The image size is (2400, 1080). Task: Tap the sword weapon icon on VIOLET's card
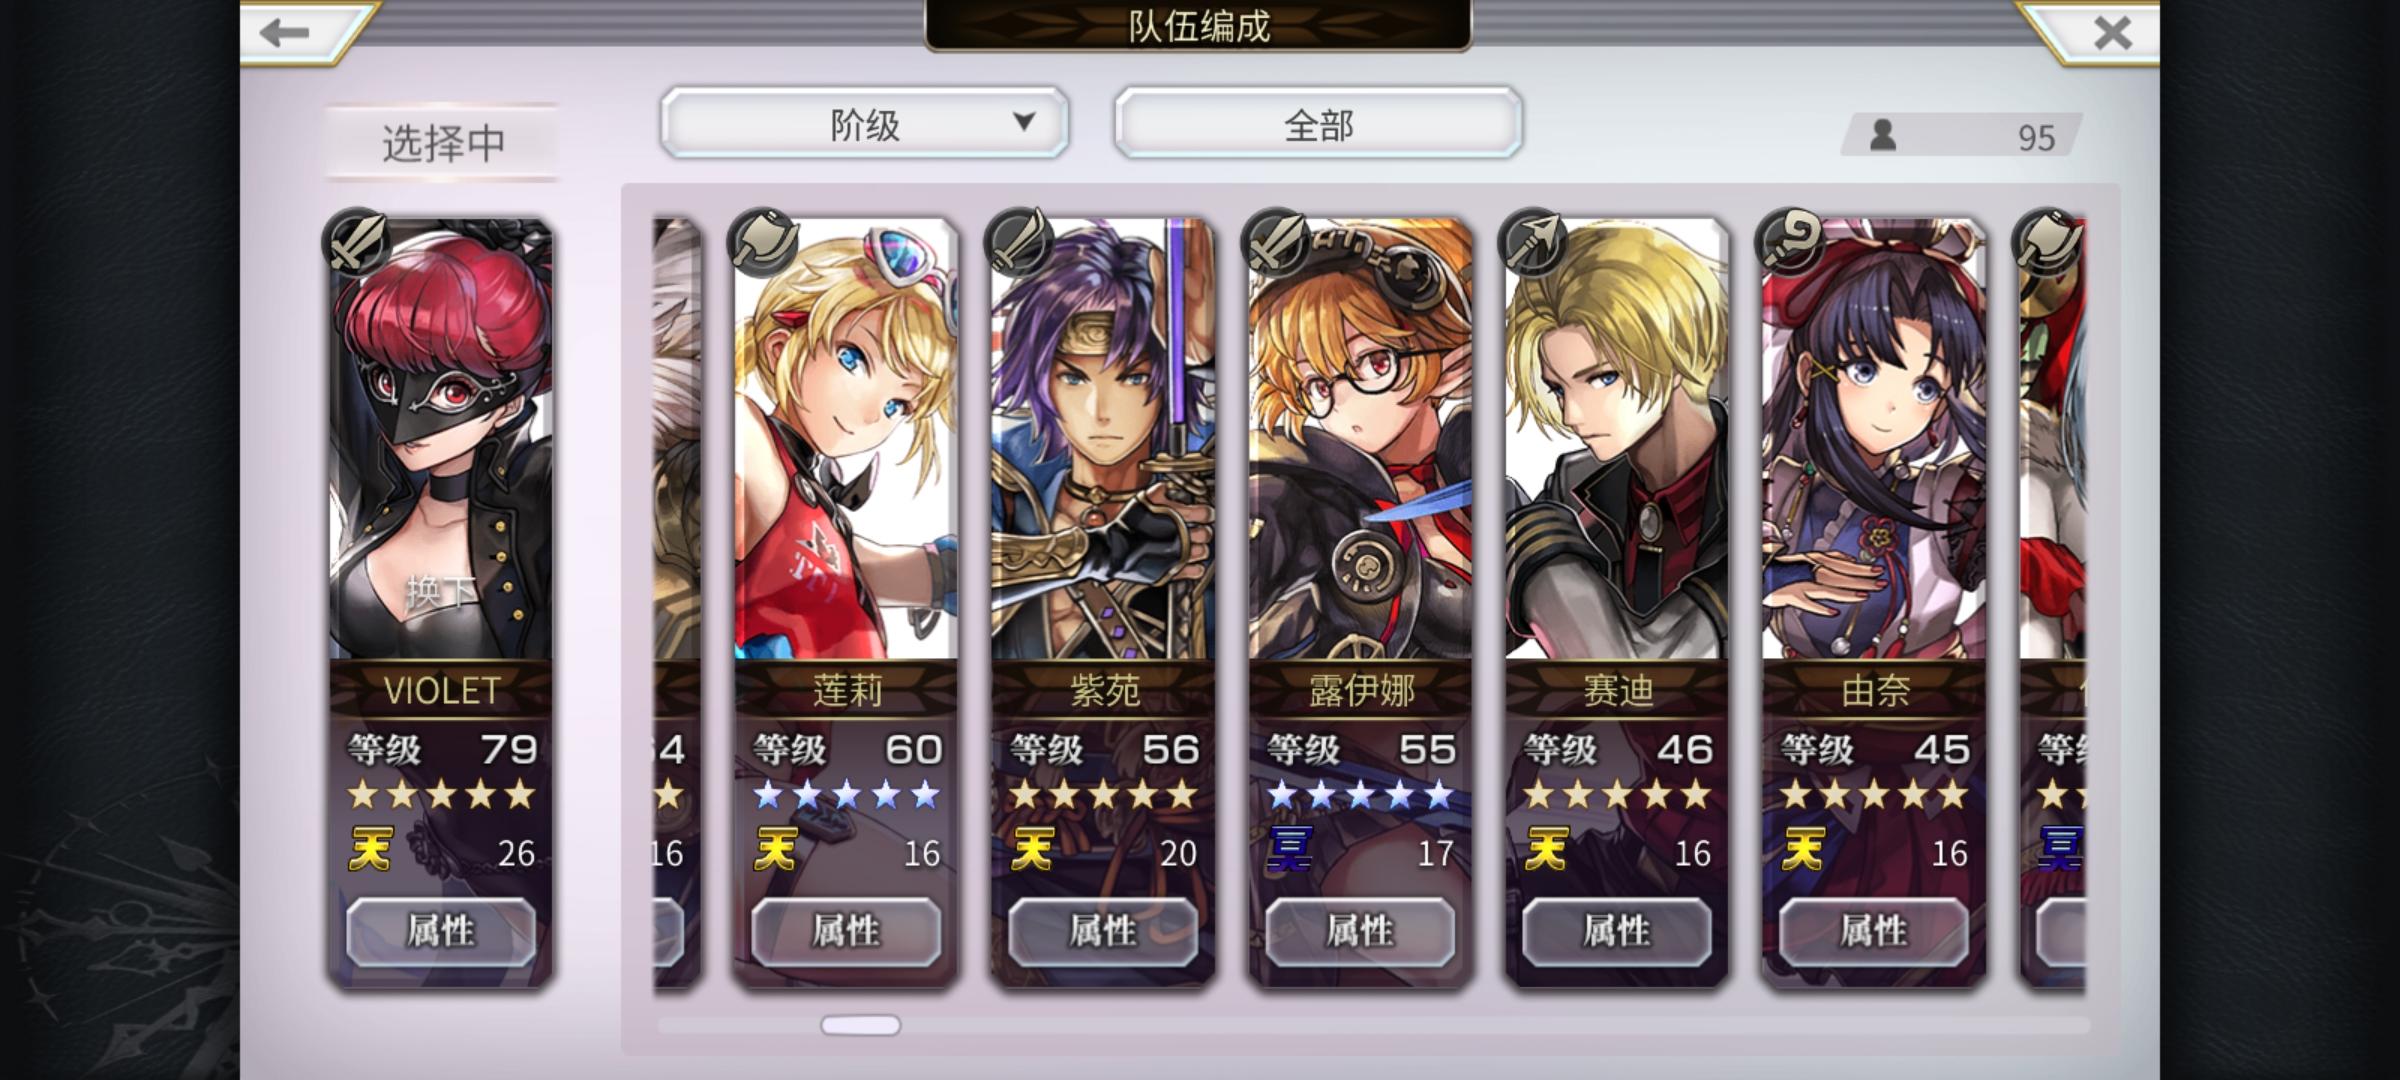click(x=356, y=242)
